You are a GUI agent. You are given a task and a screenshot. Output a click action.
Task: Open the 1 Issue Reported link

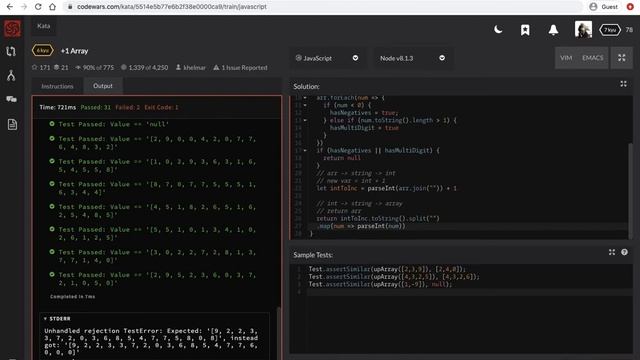pyautogui.click(x=240, y=67)
